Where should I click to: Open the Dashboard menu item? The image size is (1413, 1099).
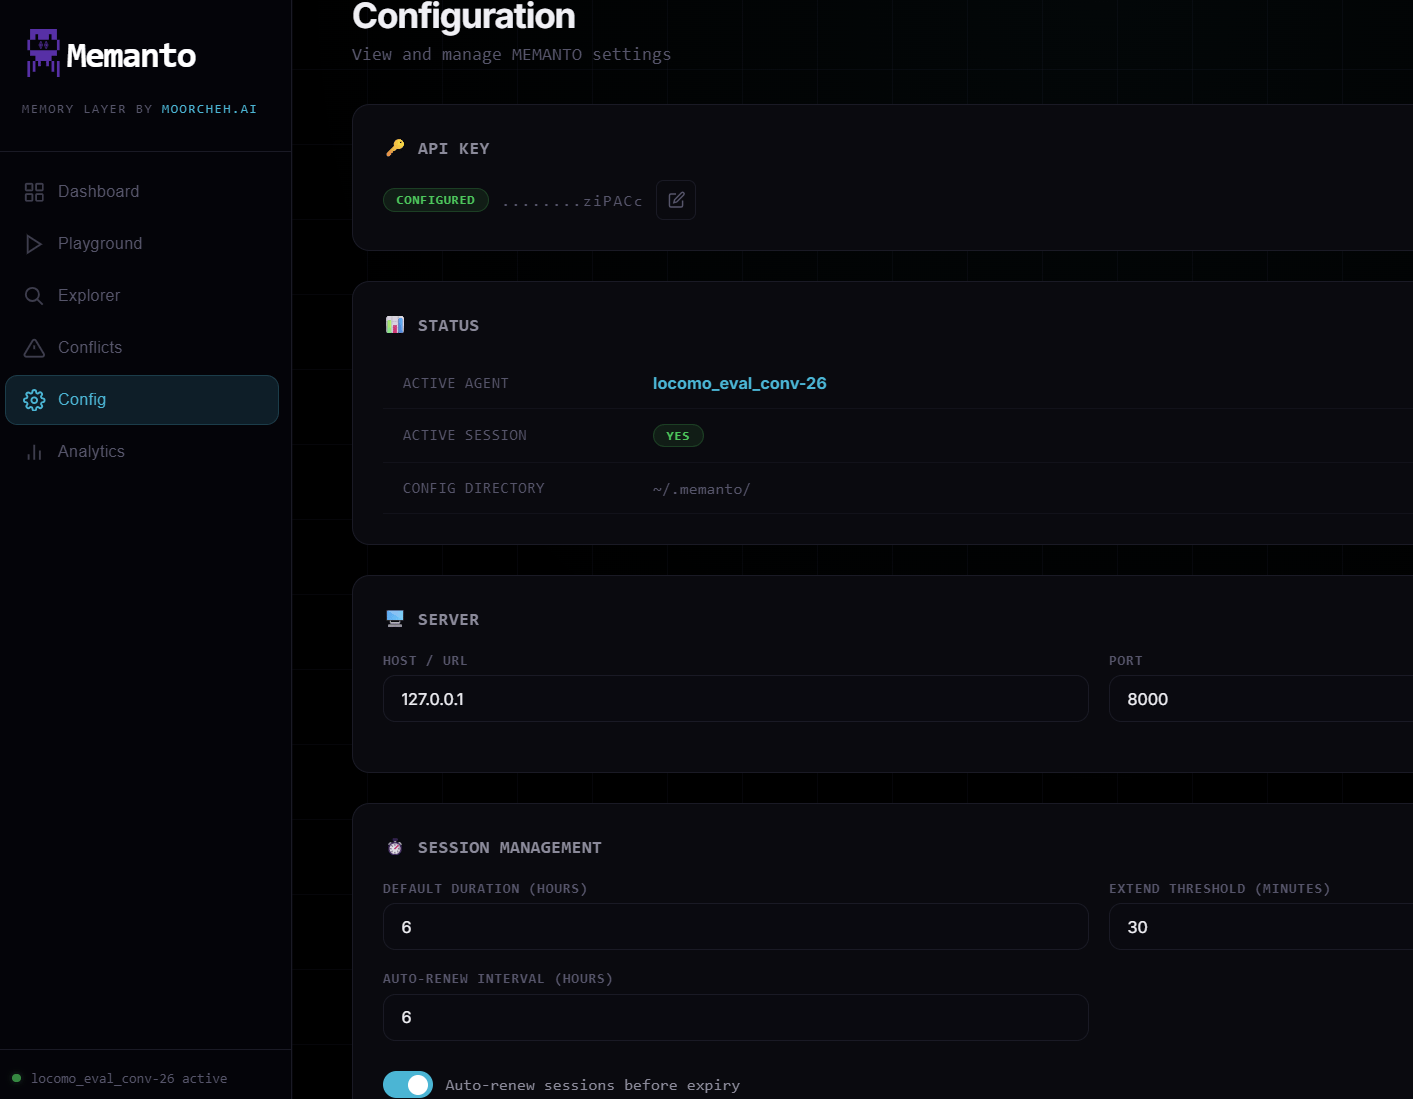tap(142, 192)
